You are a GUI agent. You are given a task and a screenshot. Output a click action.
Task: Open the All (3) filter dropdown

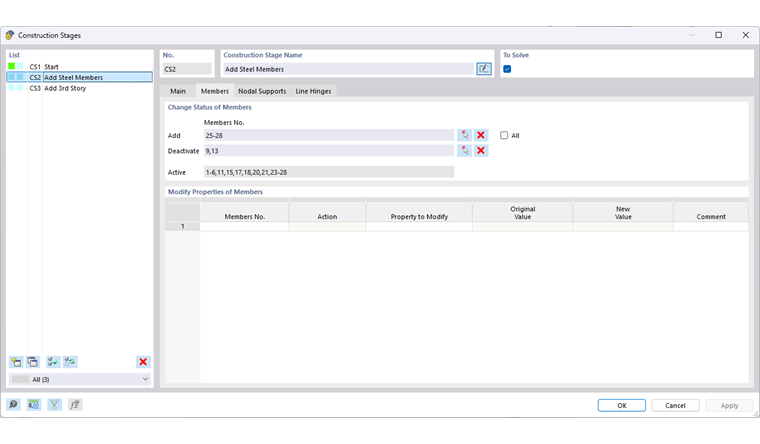[80, 379]
